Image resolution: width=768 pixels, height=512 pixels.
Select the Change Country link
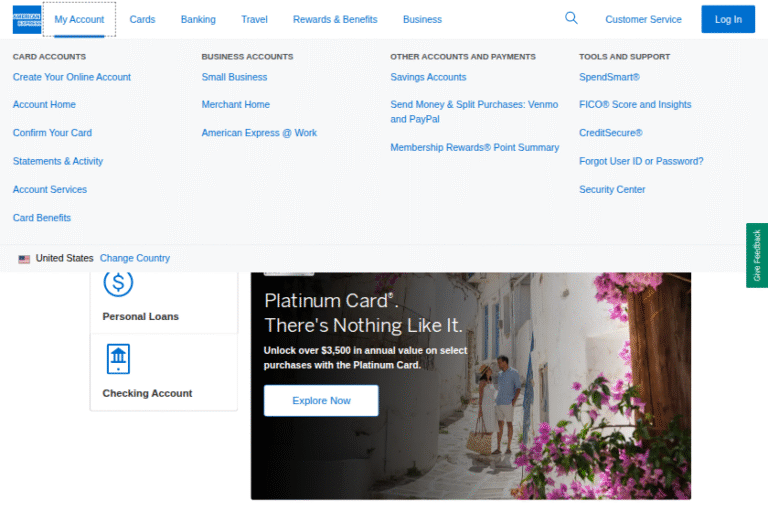click(135, 258)
